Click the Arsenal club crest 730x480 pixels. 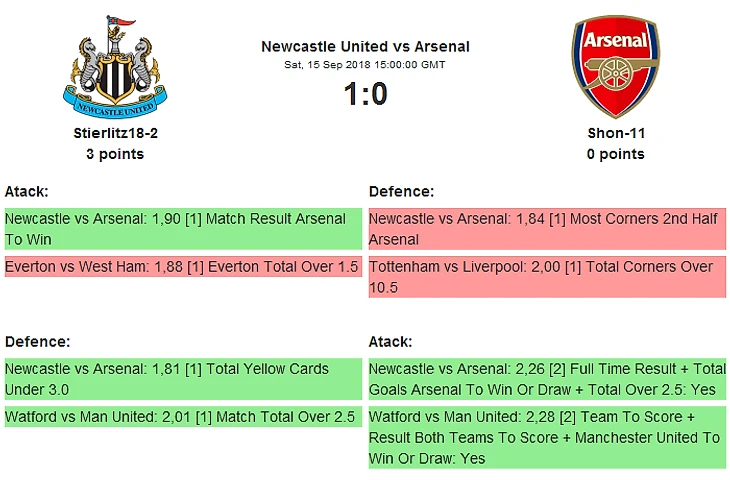[615, 65]
